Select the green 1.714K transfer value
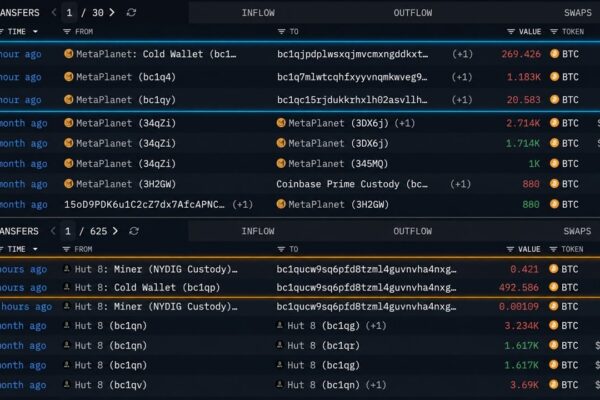Image resolution: width=600 pixels, height=400 pixels. 523,144
